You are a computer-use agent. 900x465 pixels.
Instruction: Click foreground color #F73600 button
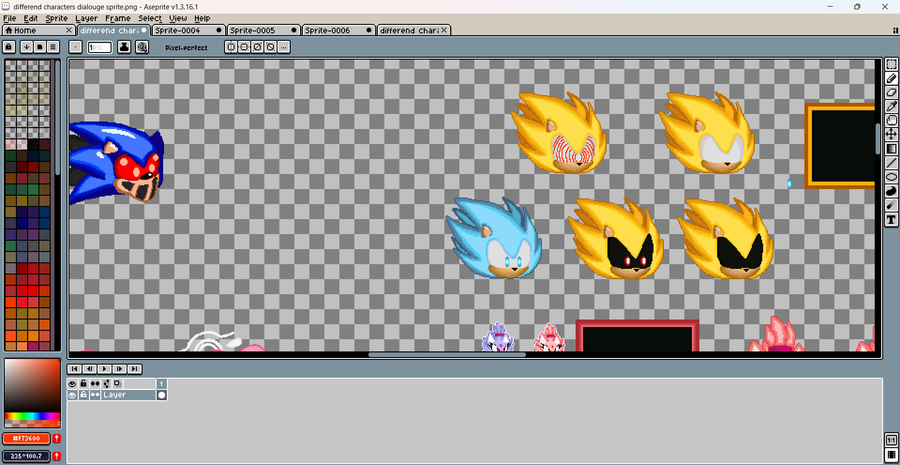(x=26, y=439)
